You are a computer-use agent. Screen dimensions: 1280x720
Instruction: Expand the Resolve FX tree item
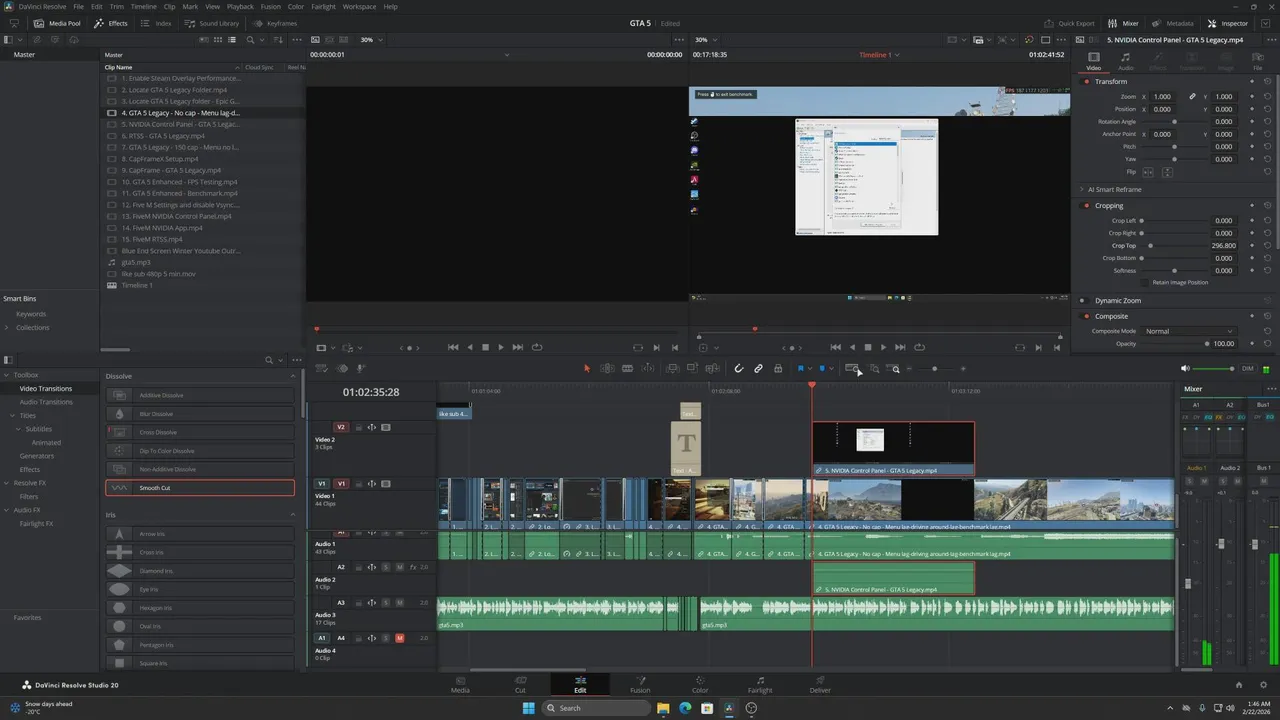click(7, 483)
